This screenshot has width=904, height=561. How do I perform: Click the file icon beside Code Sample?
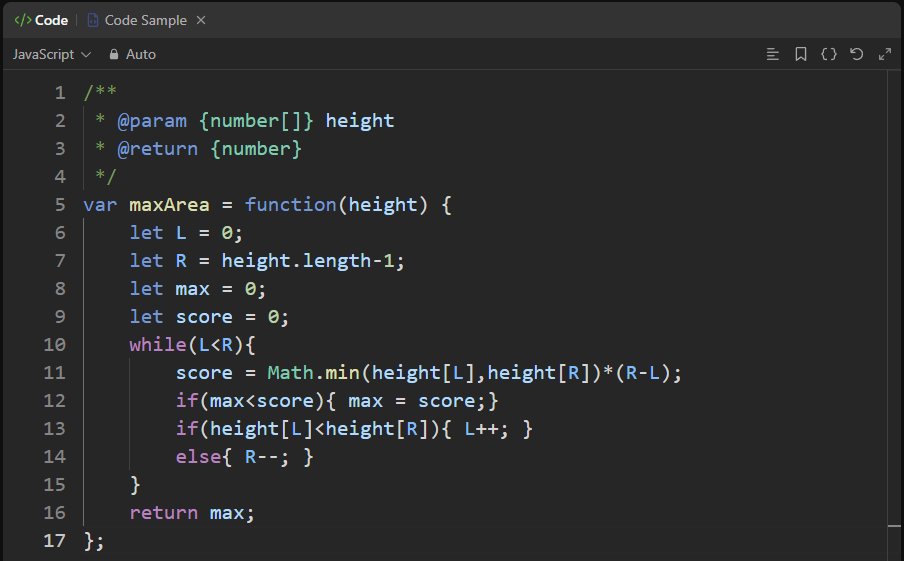pos(92,20)
